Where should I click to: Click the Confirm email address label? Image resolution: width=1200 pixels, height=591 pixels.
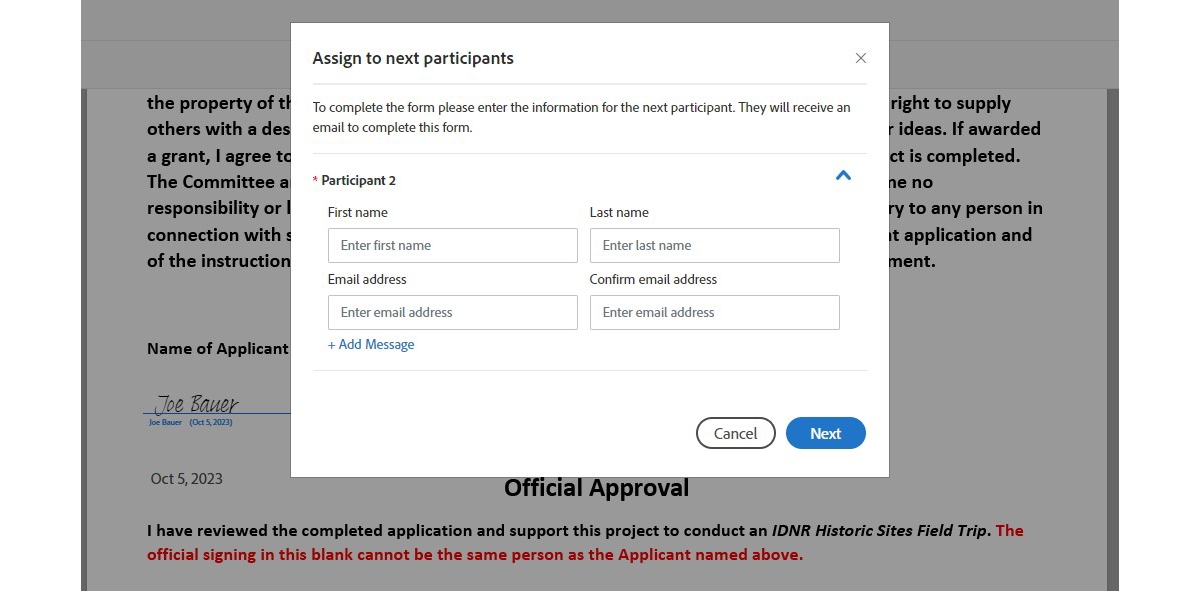pyautogui.click(x=654, y=279)
